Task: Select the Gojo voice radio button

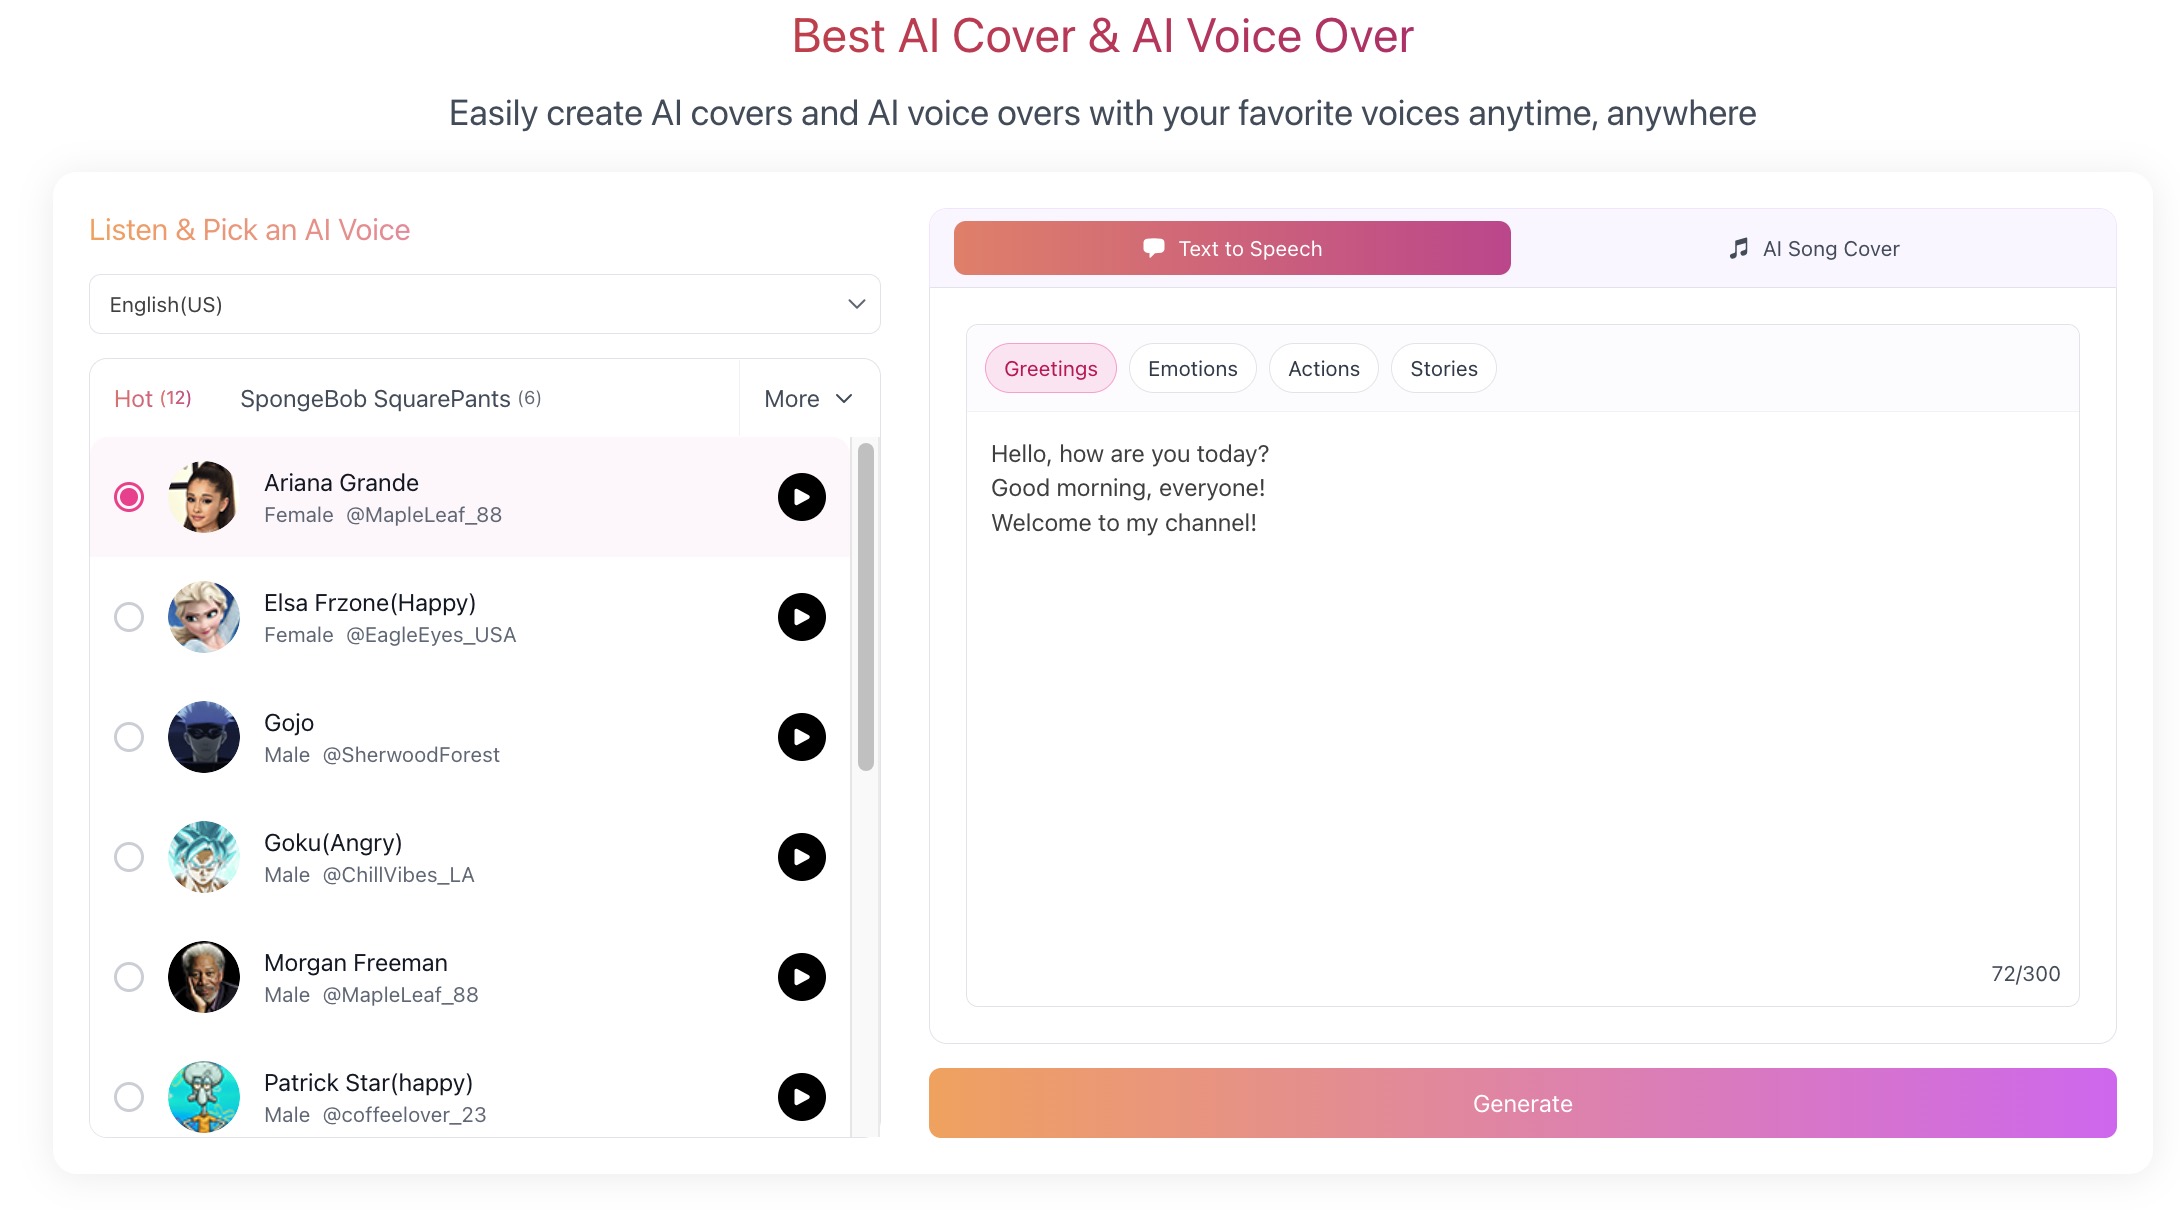Action: 129,737
